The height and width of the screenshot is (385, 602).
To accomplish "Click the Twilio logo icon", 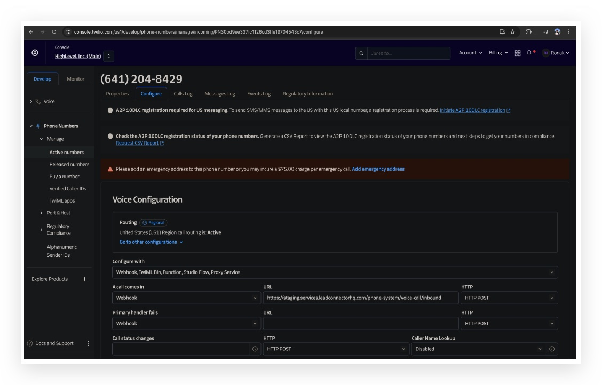I will coord(35,53).
